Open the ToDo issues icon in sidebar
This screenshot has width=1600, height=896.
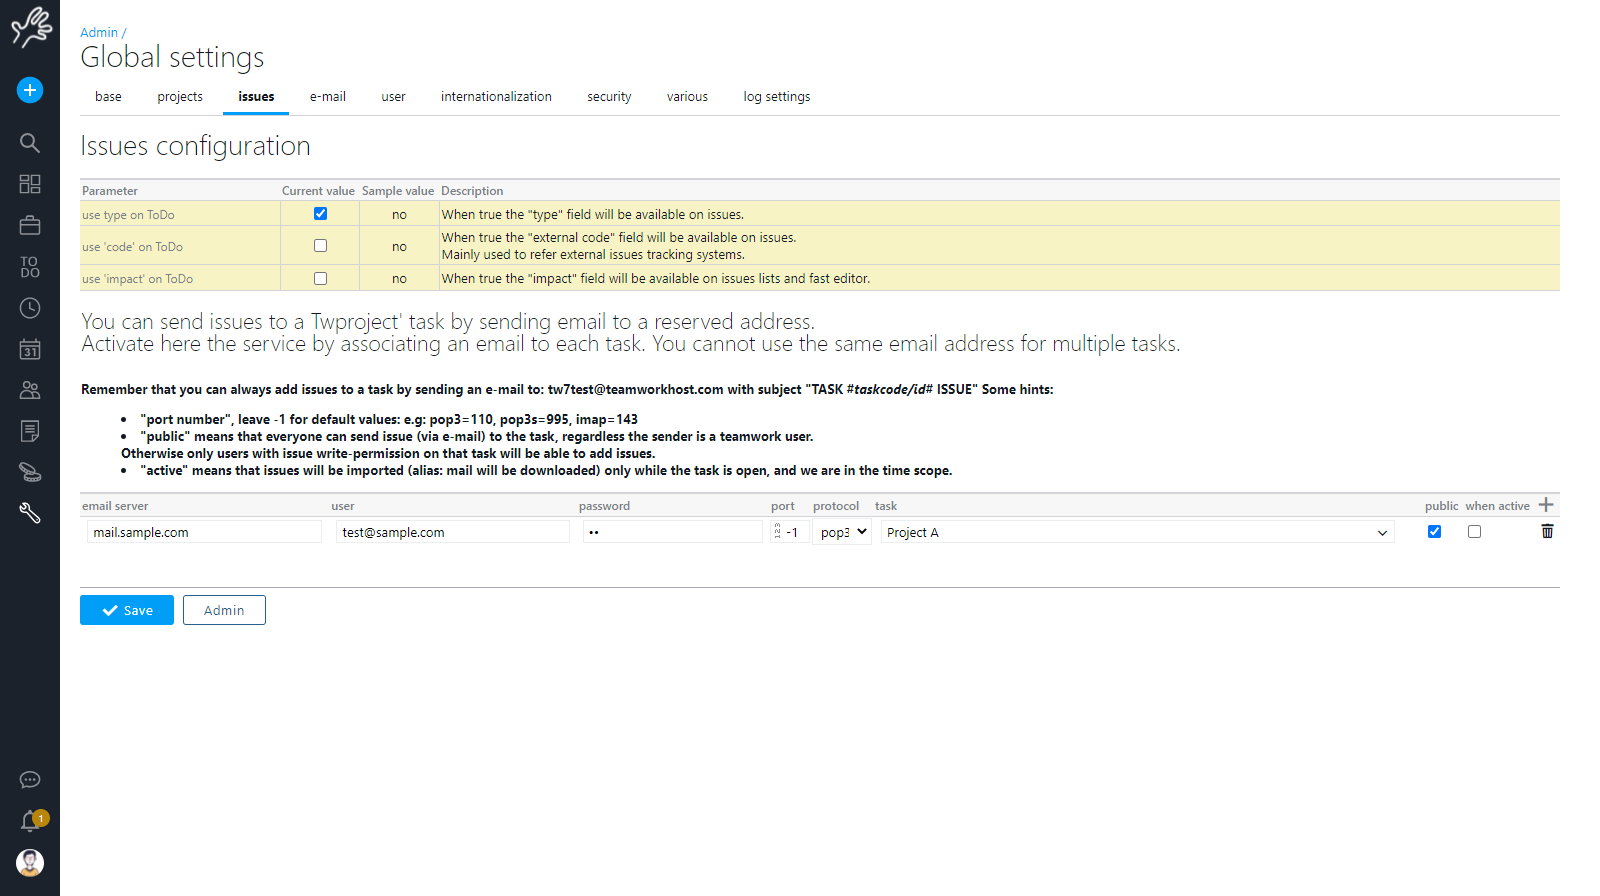click(x=30, y=266)
